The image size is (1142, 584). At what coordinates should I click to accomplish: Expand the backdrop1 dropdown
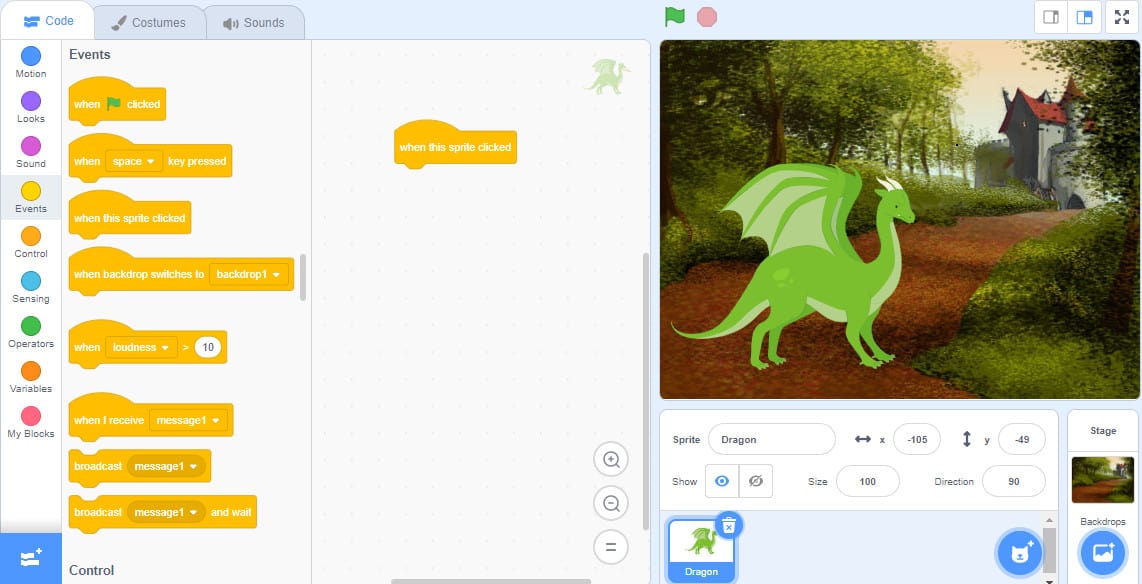pos(248,275)
